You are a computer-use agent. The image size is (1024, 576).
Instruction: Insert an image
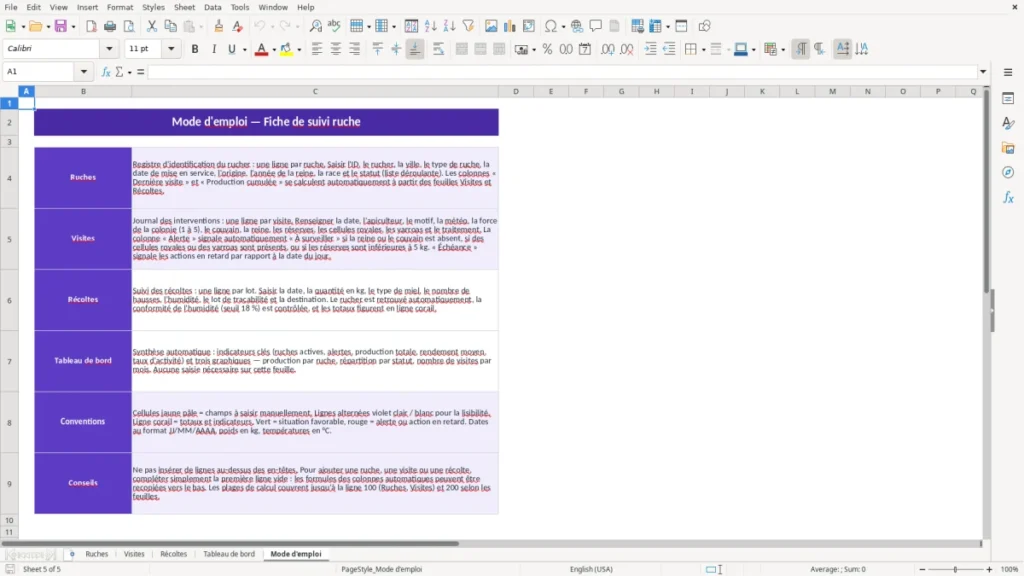tap(491, 26)
